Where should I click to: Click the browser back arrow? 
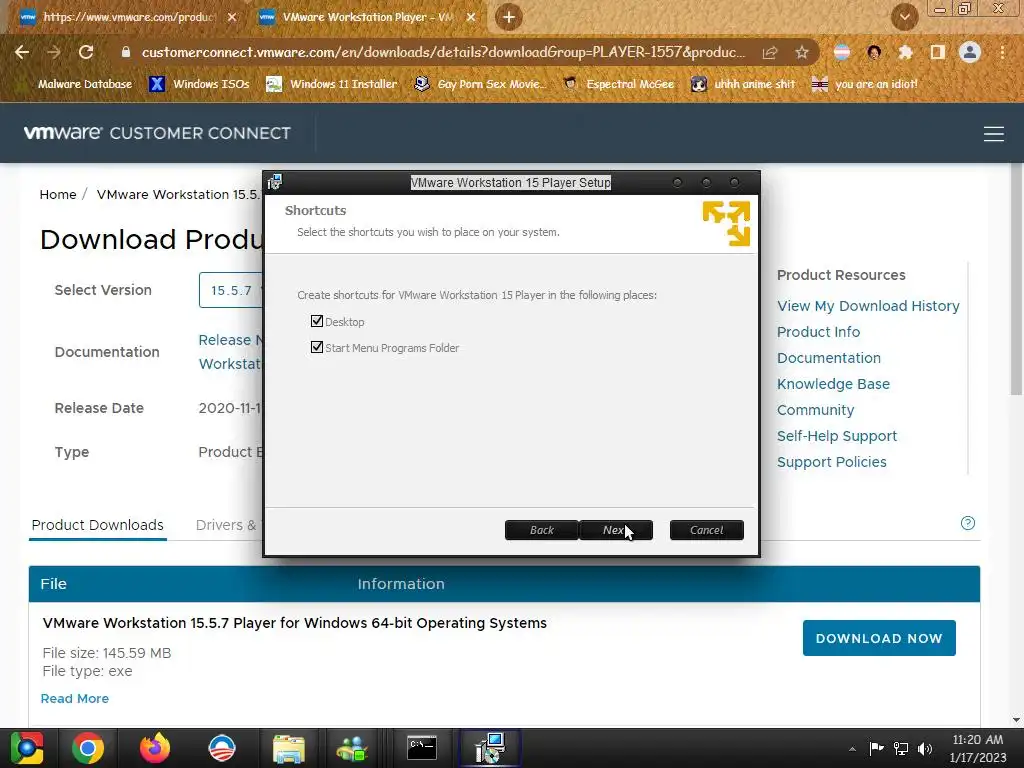[22, 52]
